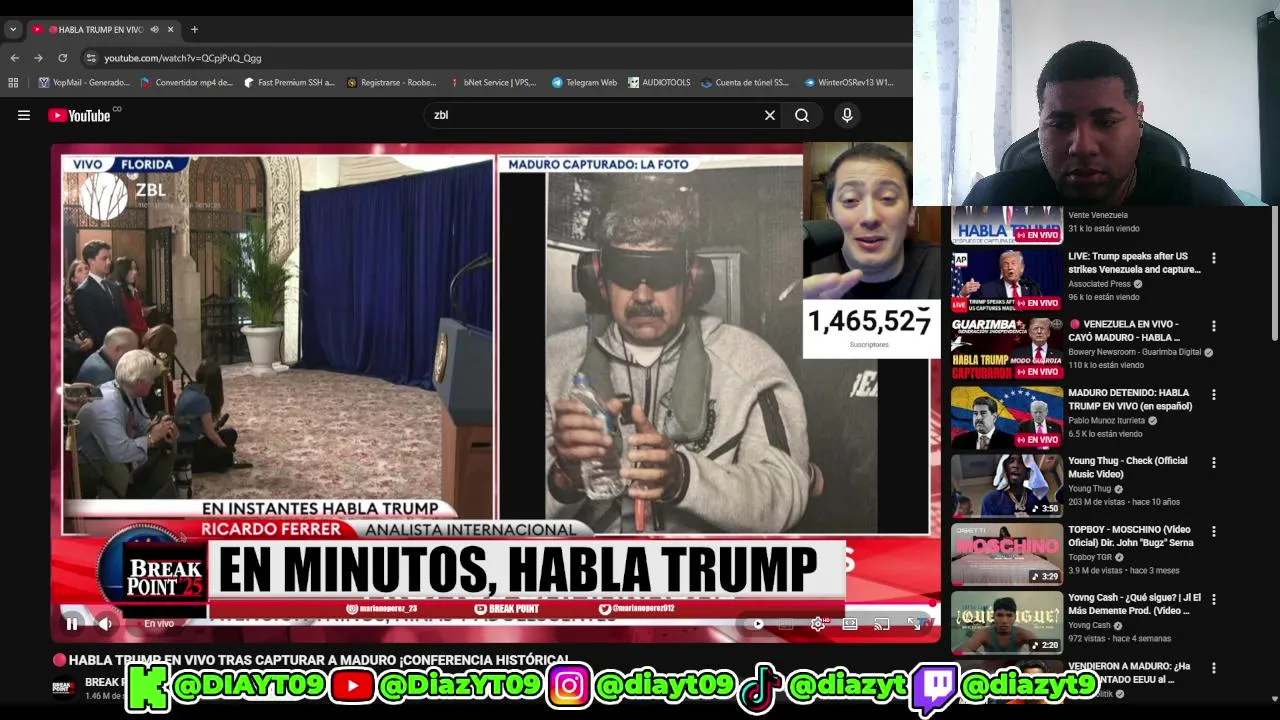Image resolution: width=1280 pixels, height=720 pixels.
Task: Open BREAK POINT channel avatar below video
Action: (63, 688)
